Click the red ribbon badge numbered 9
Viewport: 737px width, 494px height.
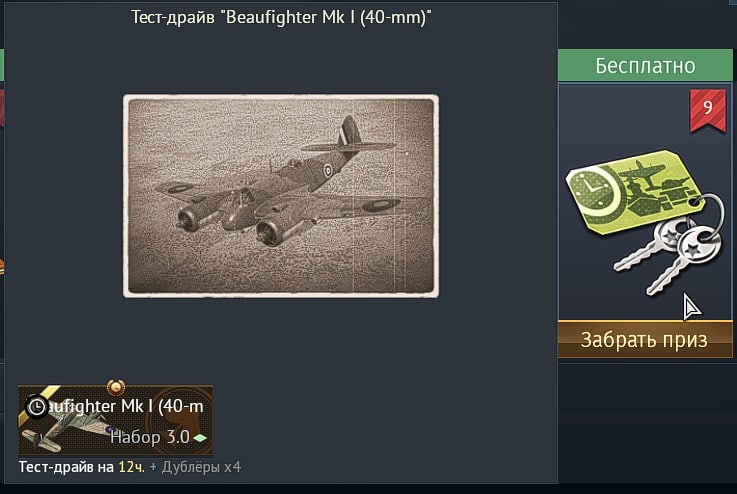(x=708, y=110)
